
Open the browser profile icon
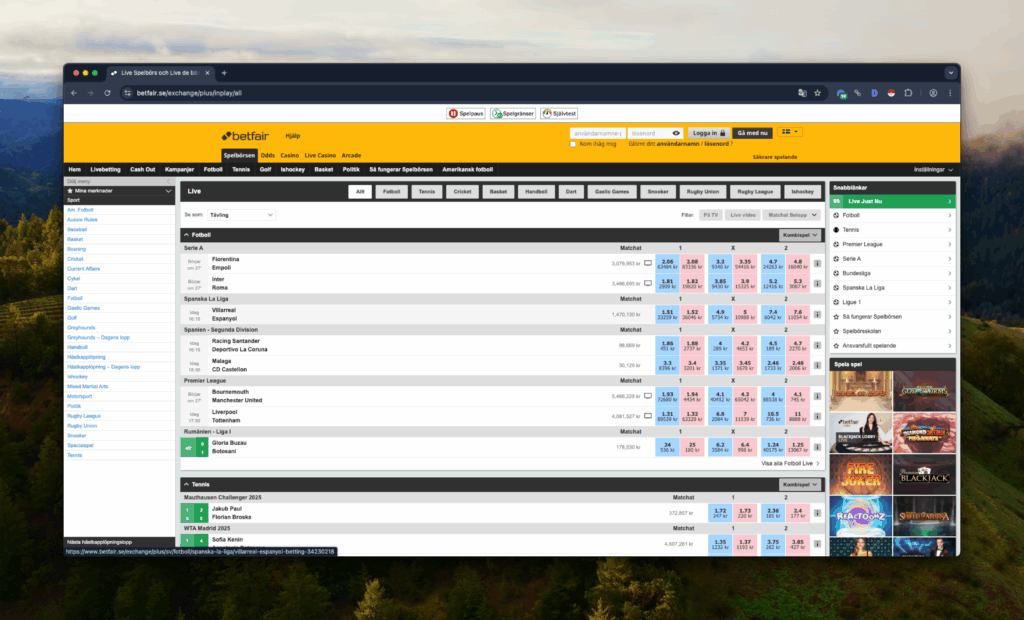(x=933, y=93)
